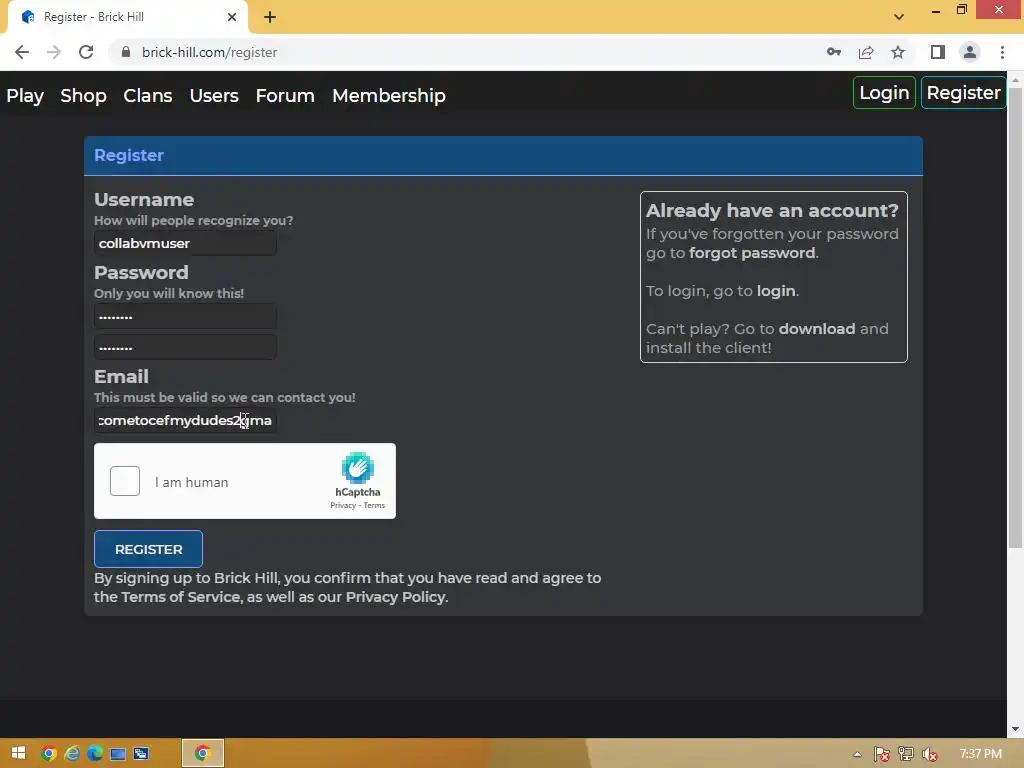
Task: Click the lock icon in address bar
Action: tap(126, 52)
